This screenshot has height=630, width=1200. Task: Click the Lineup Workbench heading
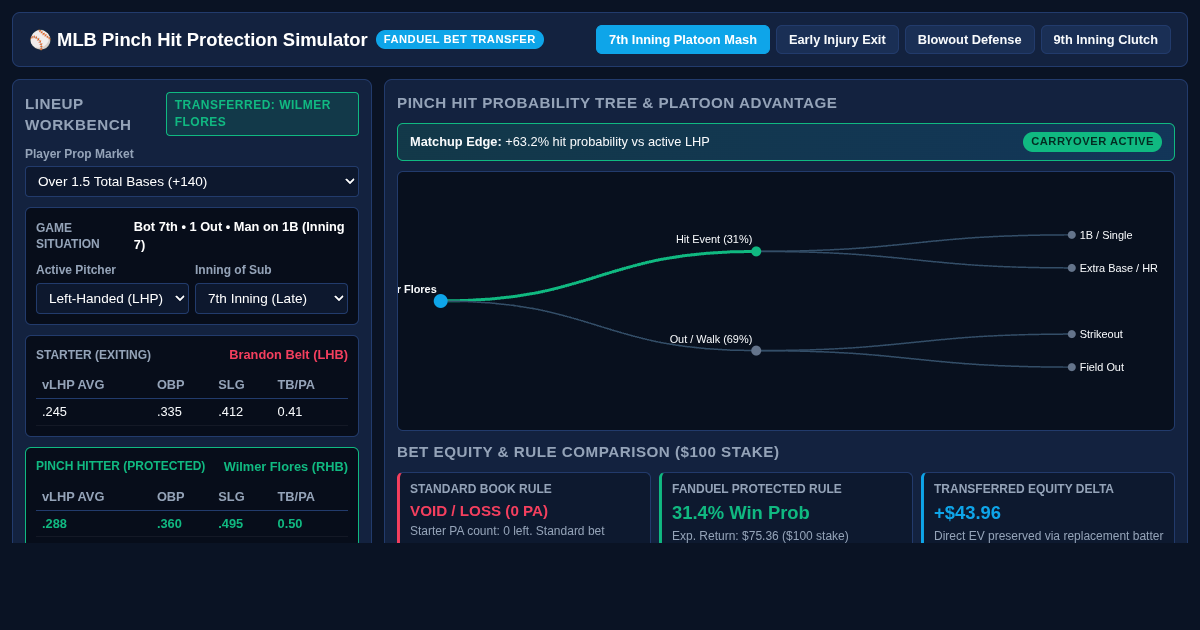(78, 114)
